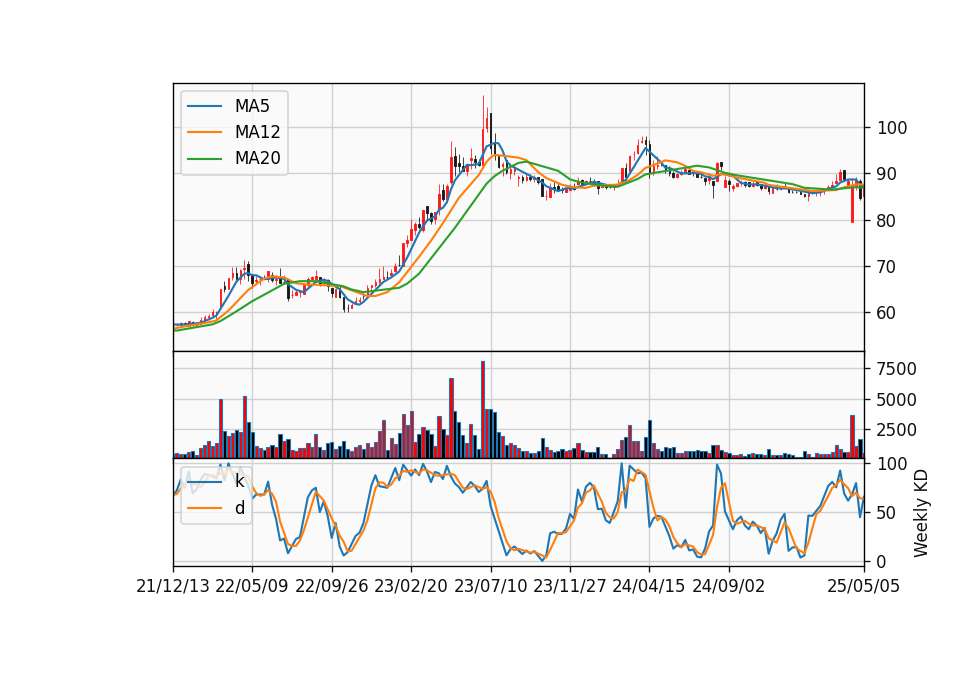The height and width of the screenshot is (690, 960).
Task: Click the volume axis value 2500
Action: point(897,430)
